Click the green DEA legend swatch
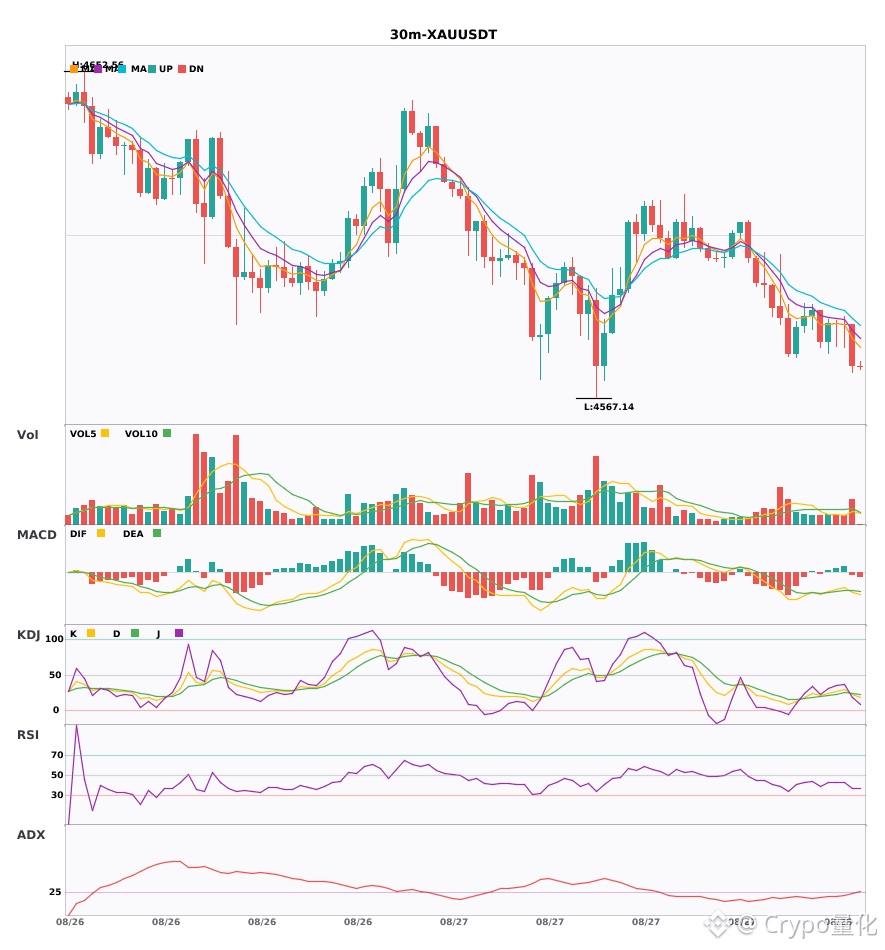Image resolution: width=885 pixels, height=950 pixels. click(157, 533)
